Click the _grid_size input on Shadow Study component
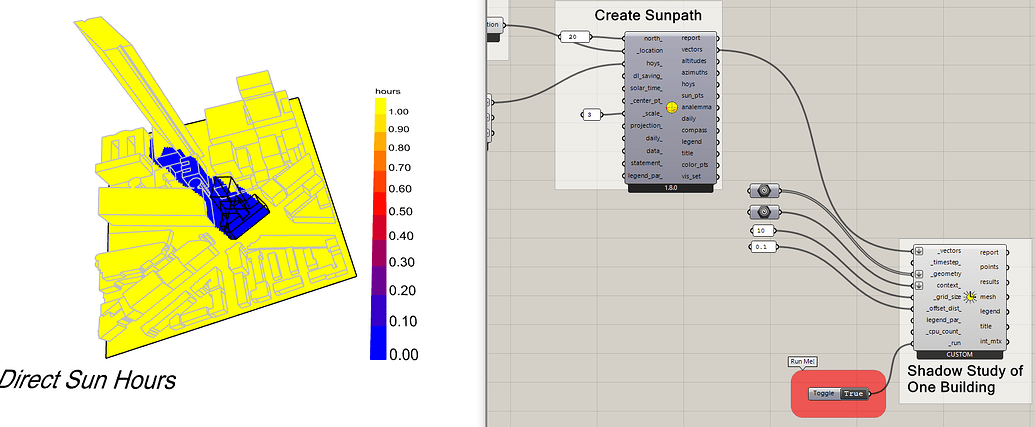Viewport: 1035px width, 427px height. [x=945, y=297]
